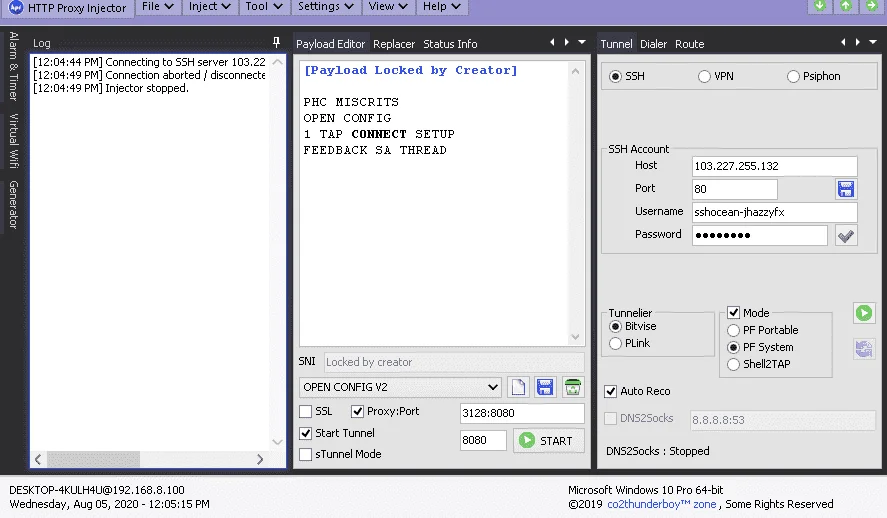Enable sTunnel Mode checkbox

[305, 454]
